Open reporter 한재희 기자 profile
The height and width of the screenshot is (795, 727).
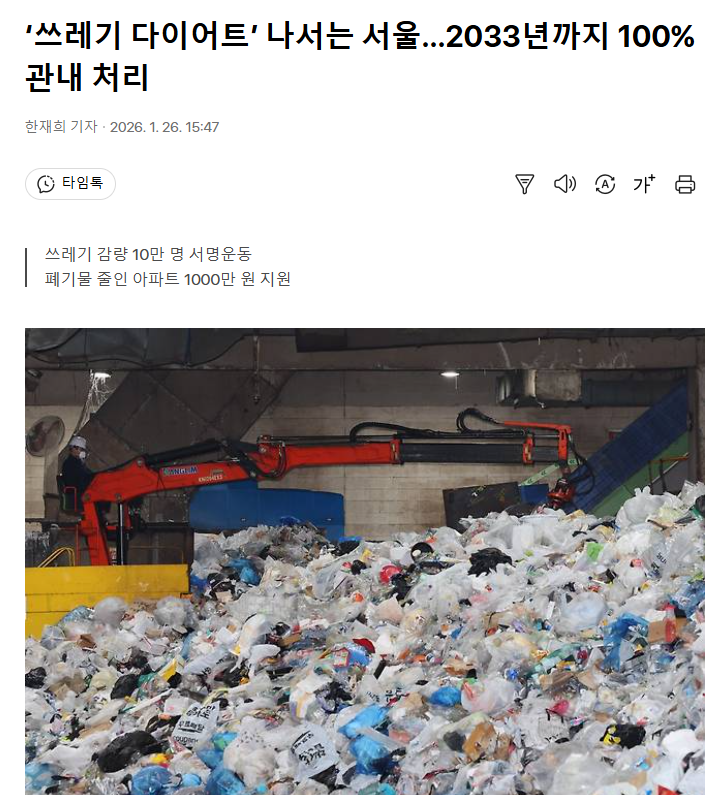(61, 126)
